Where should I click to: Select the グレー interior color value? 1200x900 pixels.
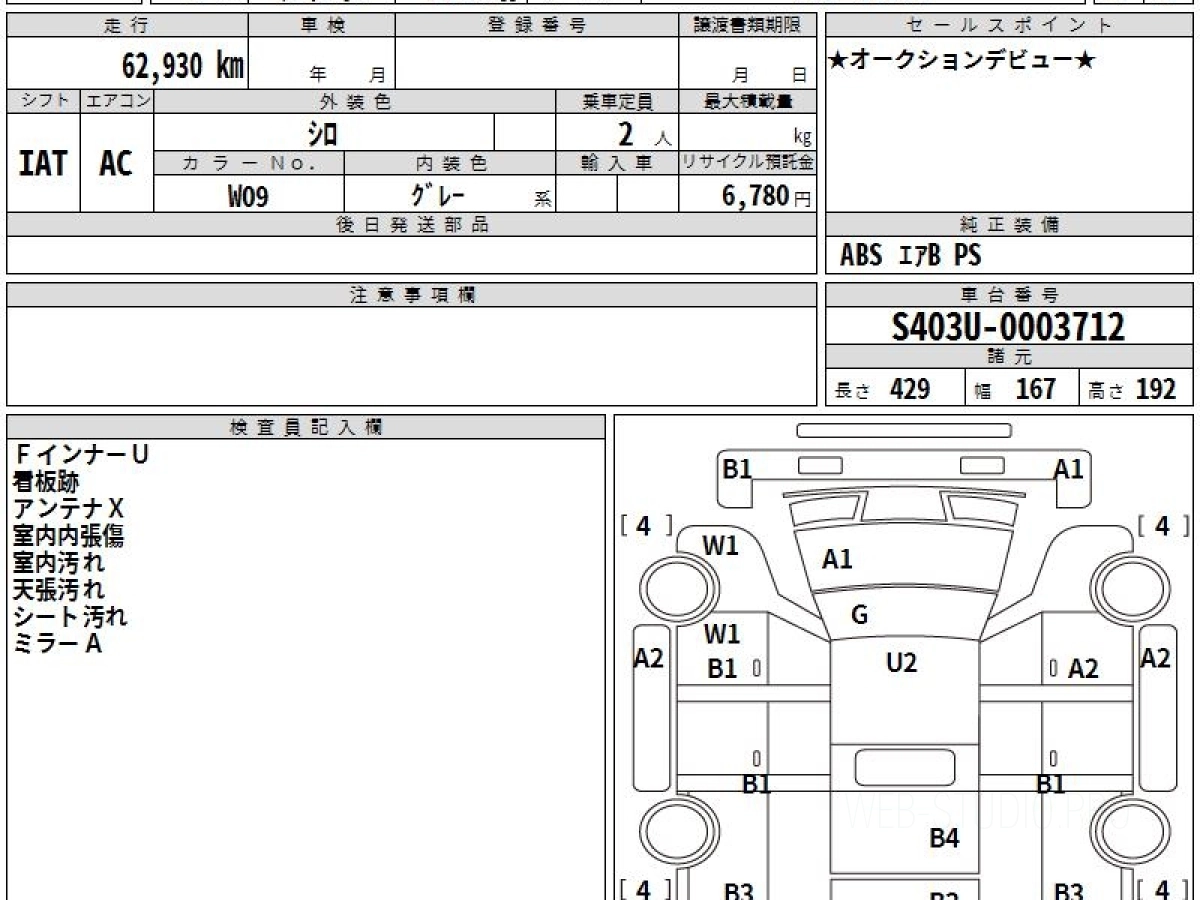(439, 194)
